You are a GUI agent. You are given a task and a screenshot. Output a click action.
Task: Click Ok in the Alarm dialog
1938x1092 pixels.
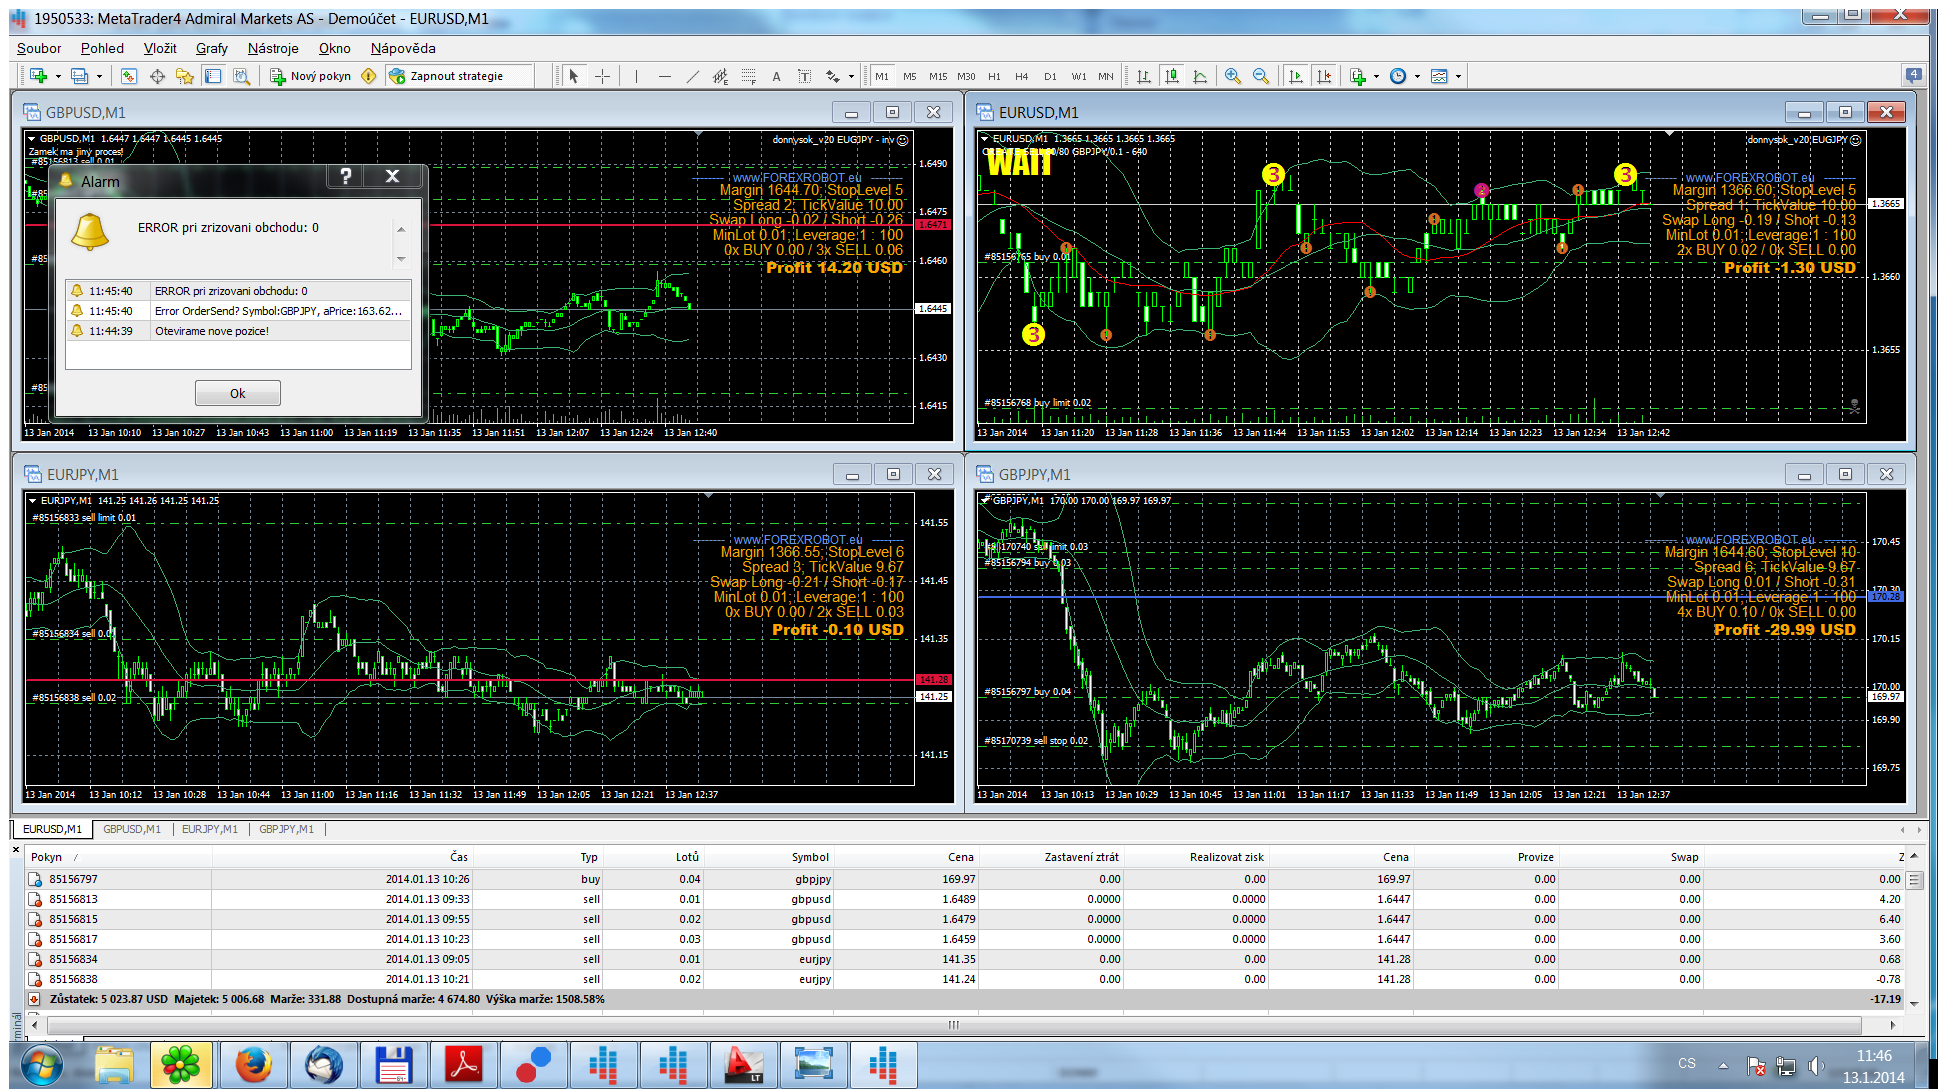(238, 393)
